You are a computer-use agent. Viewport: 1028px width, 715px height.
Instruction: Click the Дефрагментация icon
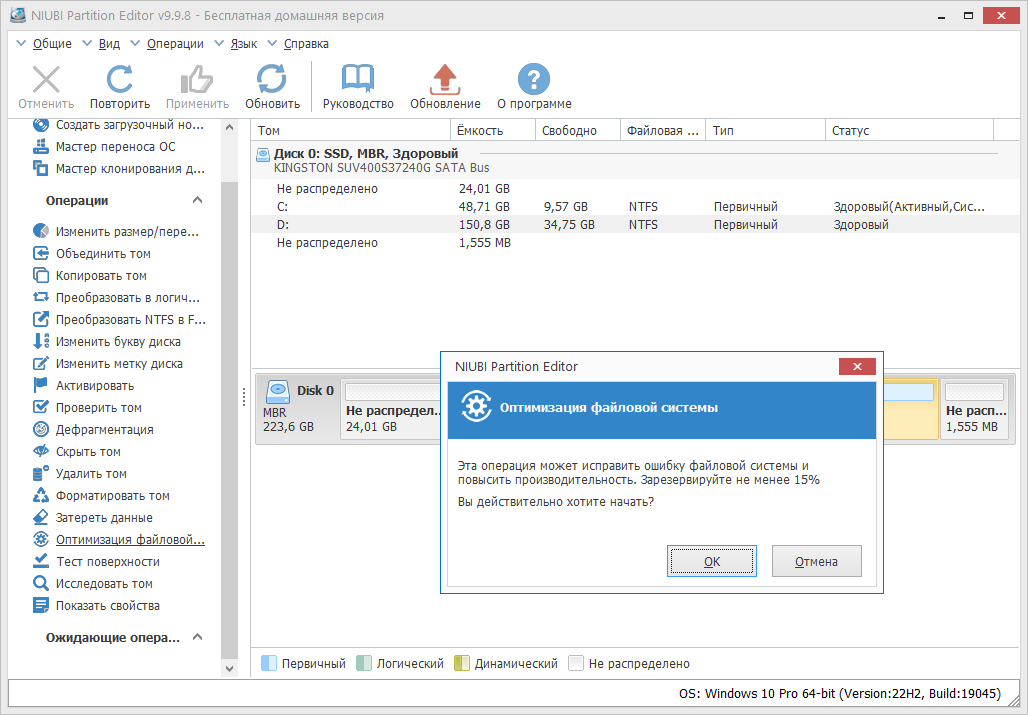[41, 429]
